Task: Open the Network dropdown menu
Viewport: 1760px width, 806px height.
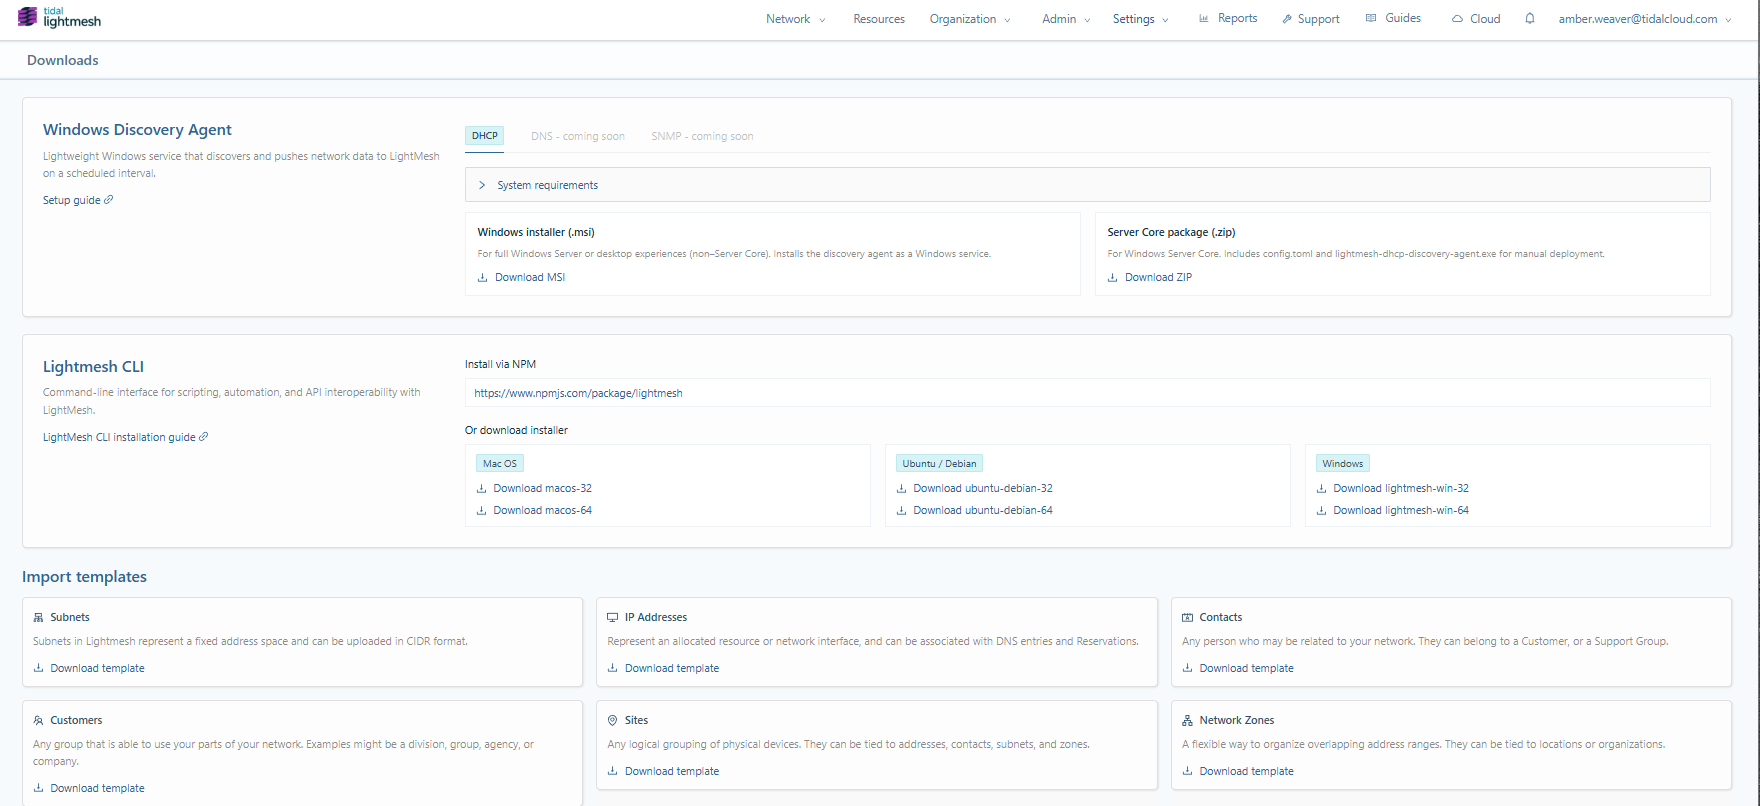Action: pos(796,19)
